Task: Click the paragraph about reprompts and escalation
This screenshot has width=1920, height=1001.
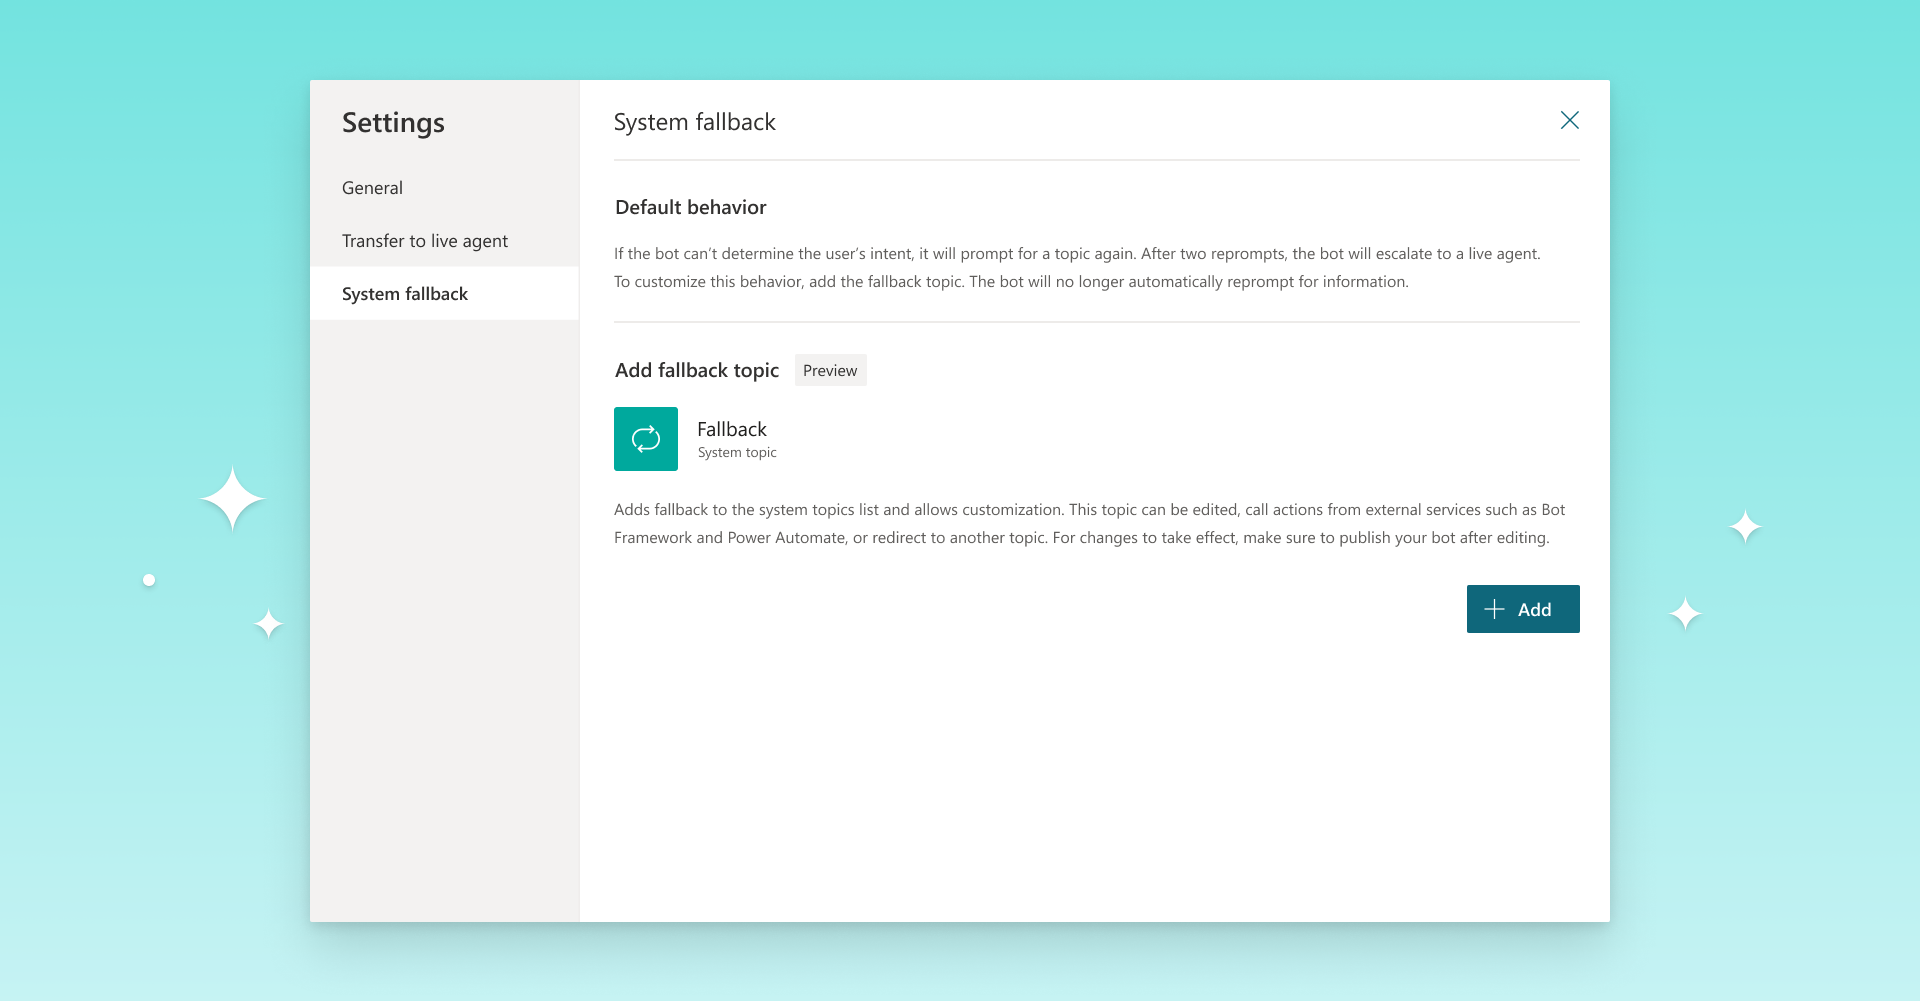Action: 1076,267
